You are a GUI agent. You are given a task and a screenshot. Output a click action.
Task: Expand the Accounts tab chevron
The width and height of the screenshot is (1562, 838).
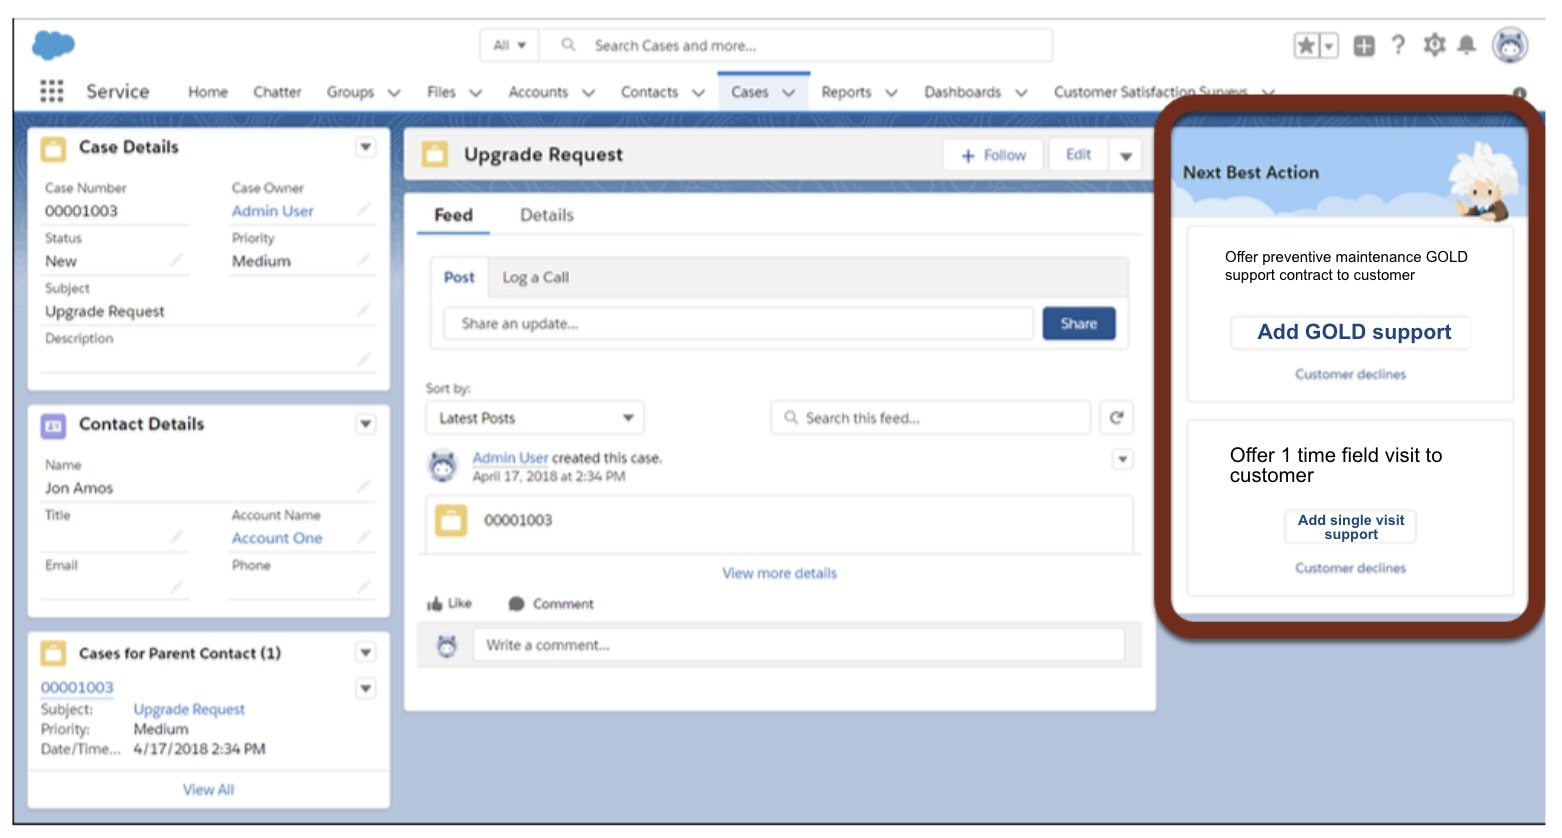point(589,92)
